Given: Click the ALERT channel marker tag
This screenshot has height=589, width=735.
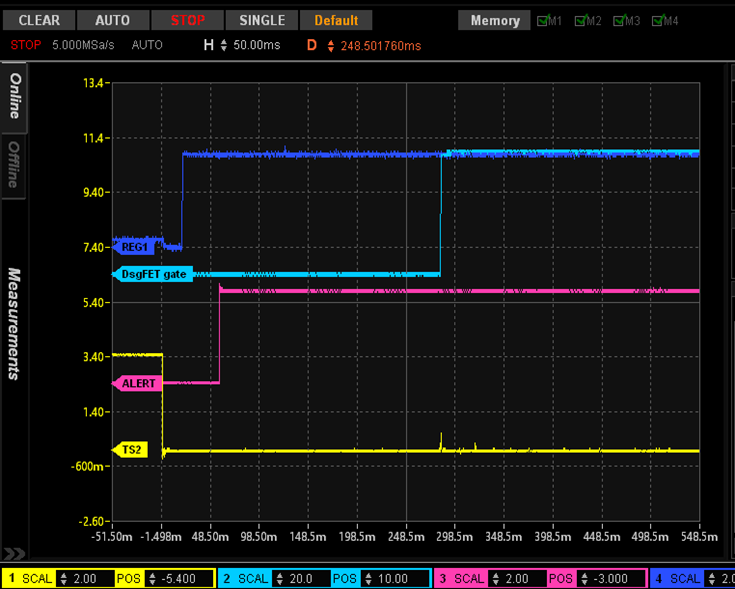Looking at the screenshot, I should (138, 383).
